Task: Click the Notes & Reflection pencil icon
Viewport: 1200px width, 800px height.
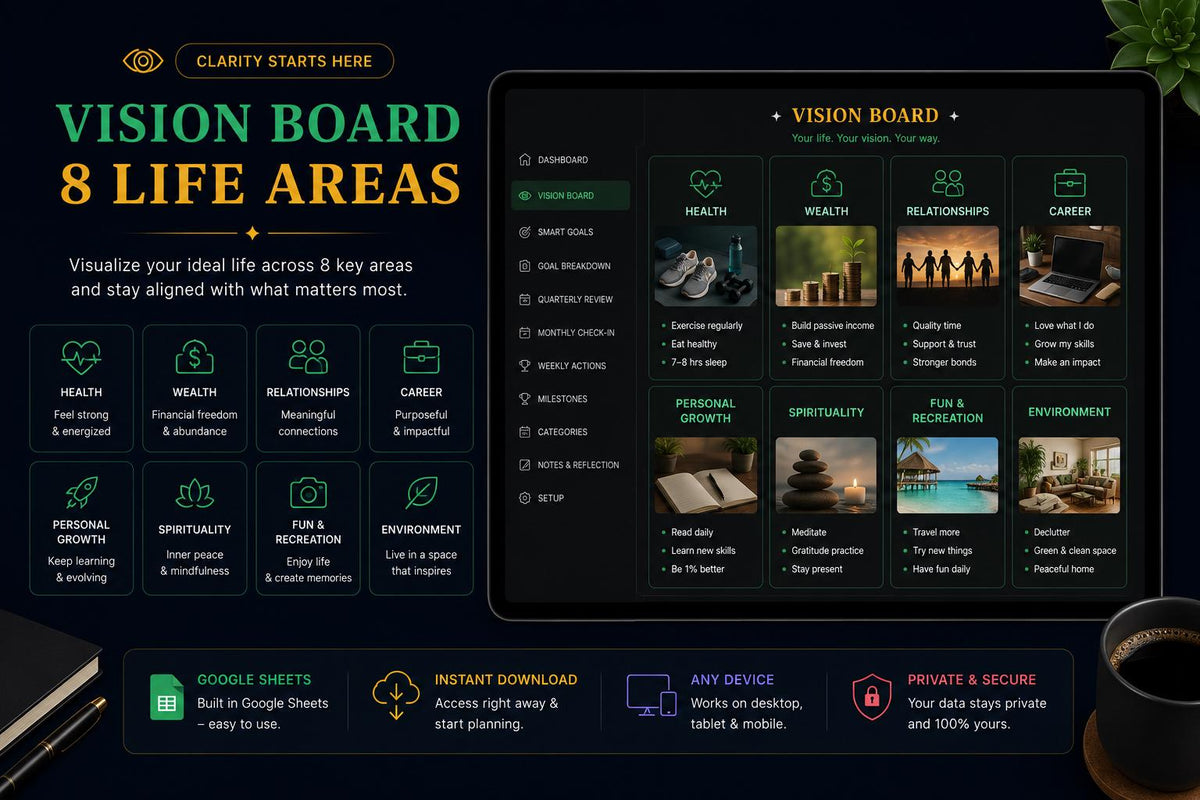Action: 525,465
